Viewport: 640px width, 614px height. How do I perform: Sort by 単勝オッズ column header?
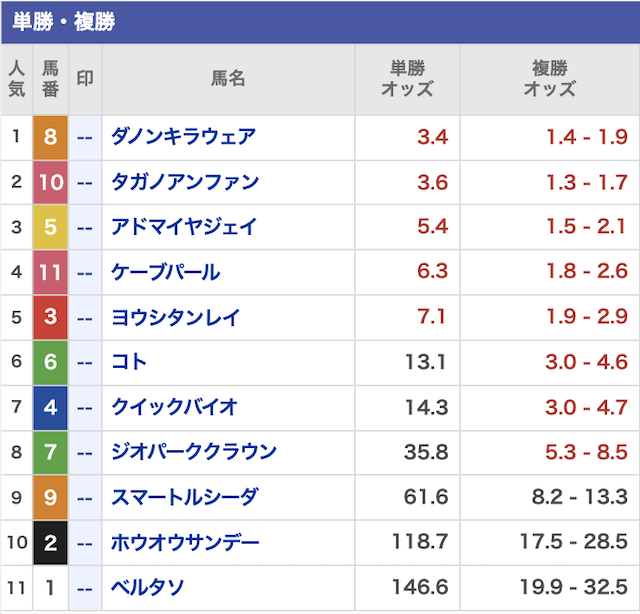(x=407, y=79)
